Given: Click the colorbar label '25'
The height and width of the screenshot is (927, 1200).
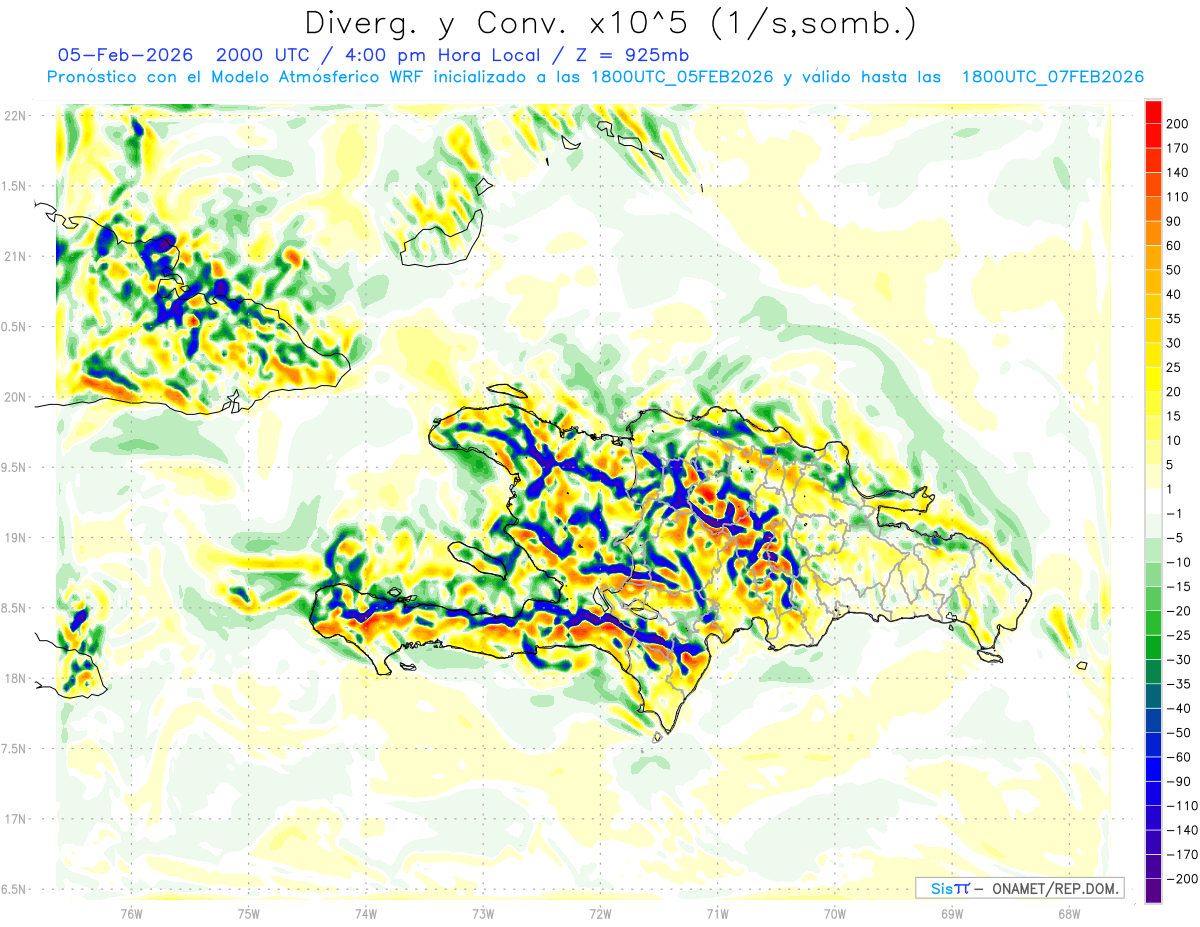Looking at the screenshot, I should [1174, 368].
